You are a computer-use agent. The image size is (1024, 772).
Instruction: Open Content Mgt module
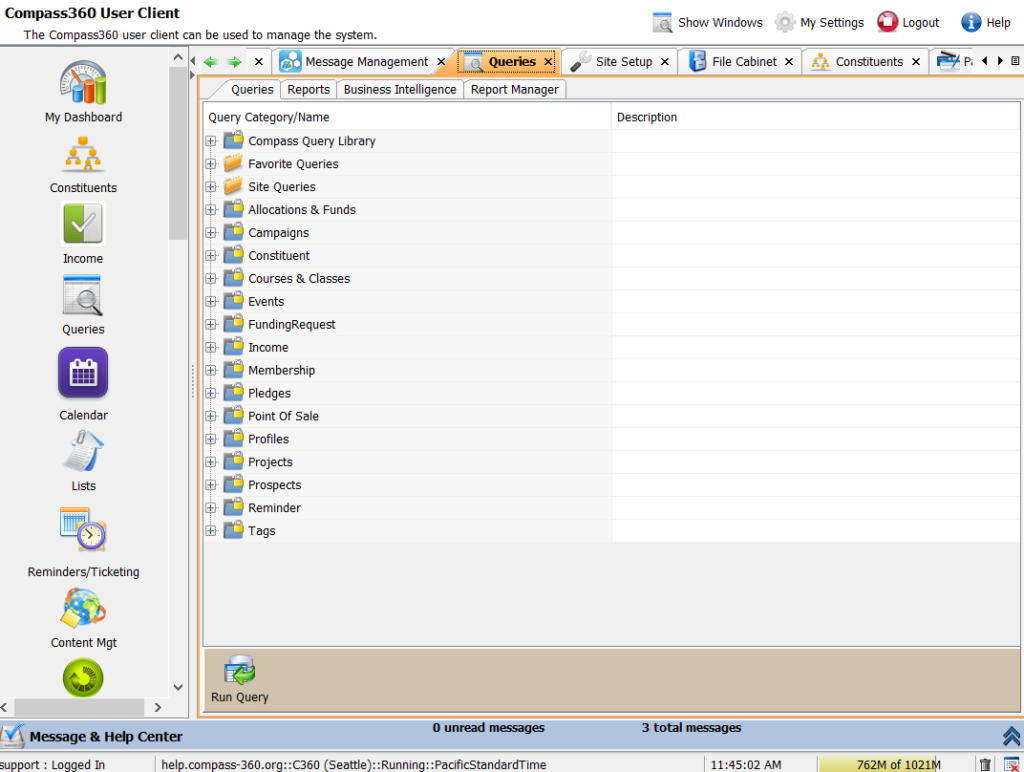tap(83, 618)
